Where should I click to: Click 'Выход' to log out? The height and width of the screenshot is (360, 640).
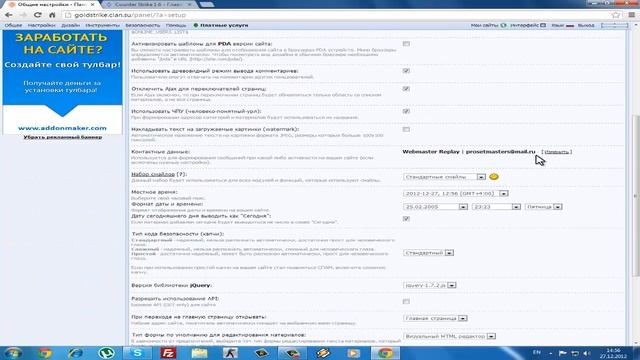[586, 25]
